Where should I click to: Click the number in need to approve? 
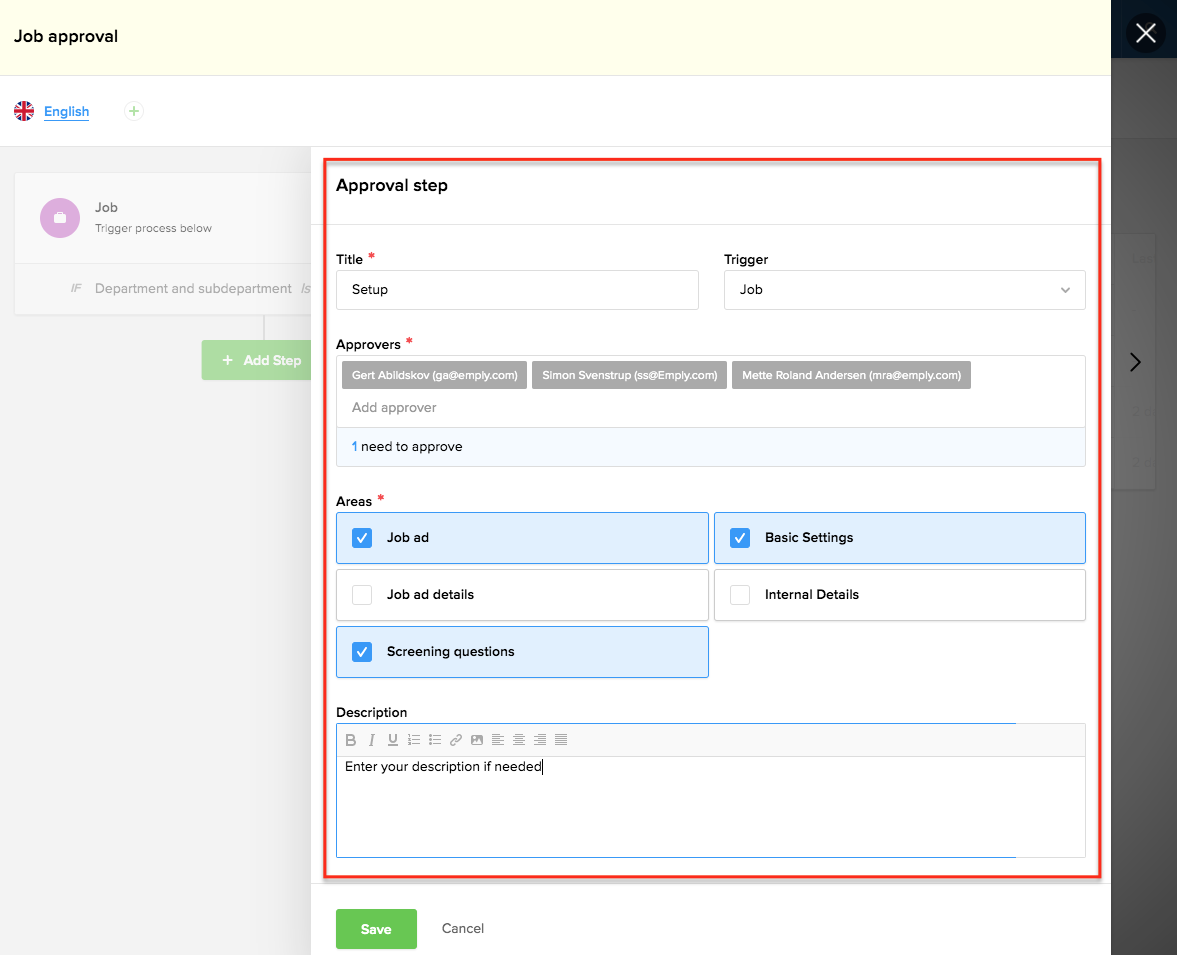tap(354, 447)
